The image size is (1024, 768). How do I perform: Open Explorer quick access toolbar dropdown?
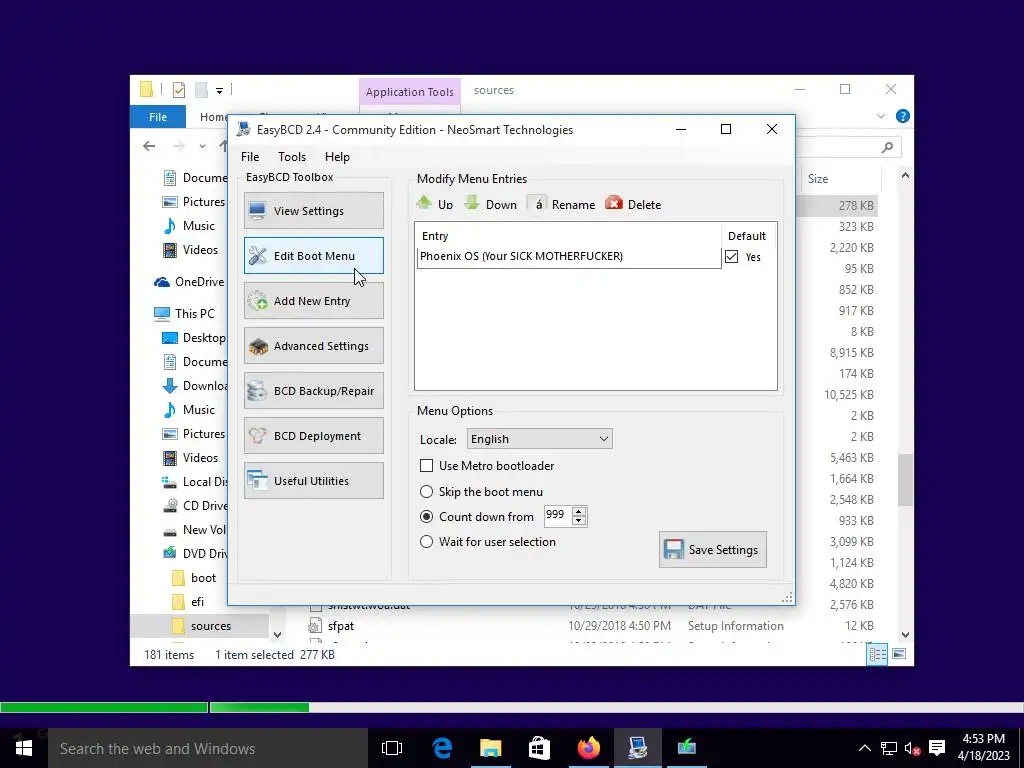(x=219, y=90)
